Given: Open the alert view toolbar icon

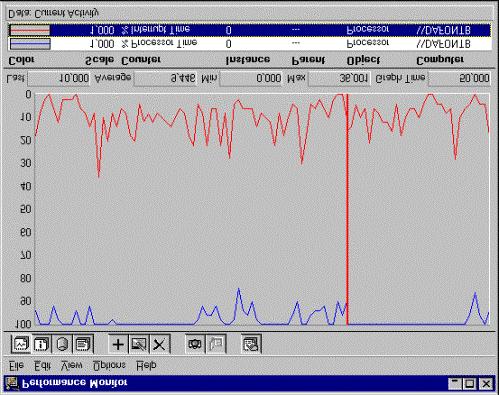Looking at the screenshot, I should [x=41, y=344].
